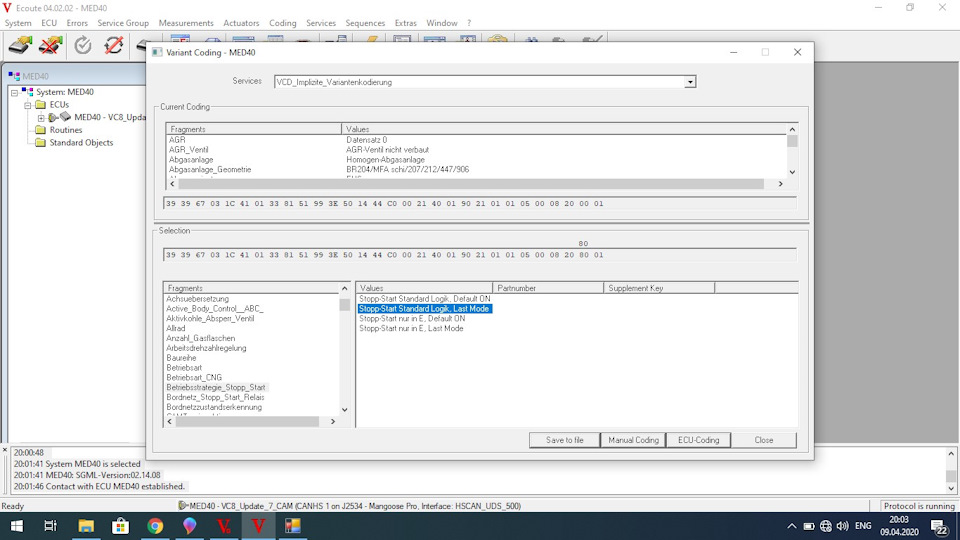Image resolution: width=960 pixels, height=540 pixels.
Task: Click the crossed-out refresh toolbar icon
Action: click(113, 45)
